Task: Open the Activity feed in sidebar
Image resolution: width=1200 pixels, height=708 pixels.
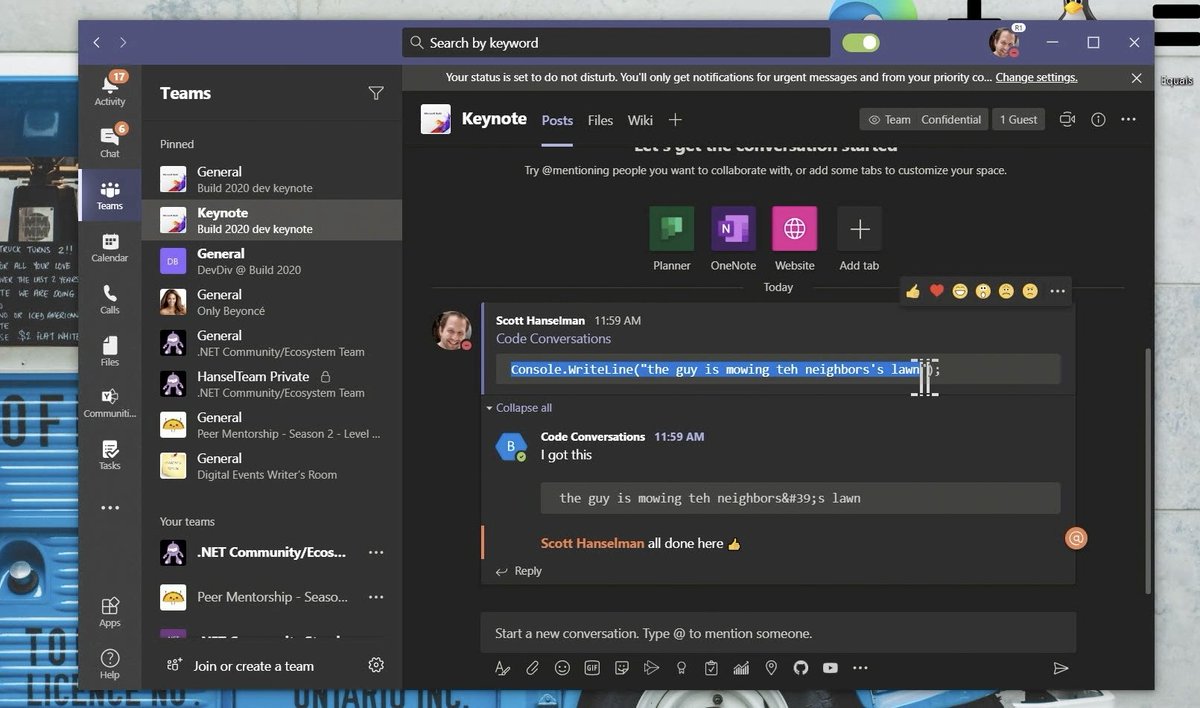Action: tap(110, 89)
